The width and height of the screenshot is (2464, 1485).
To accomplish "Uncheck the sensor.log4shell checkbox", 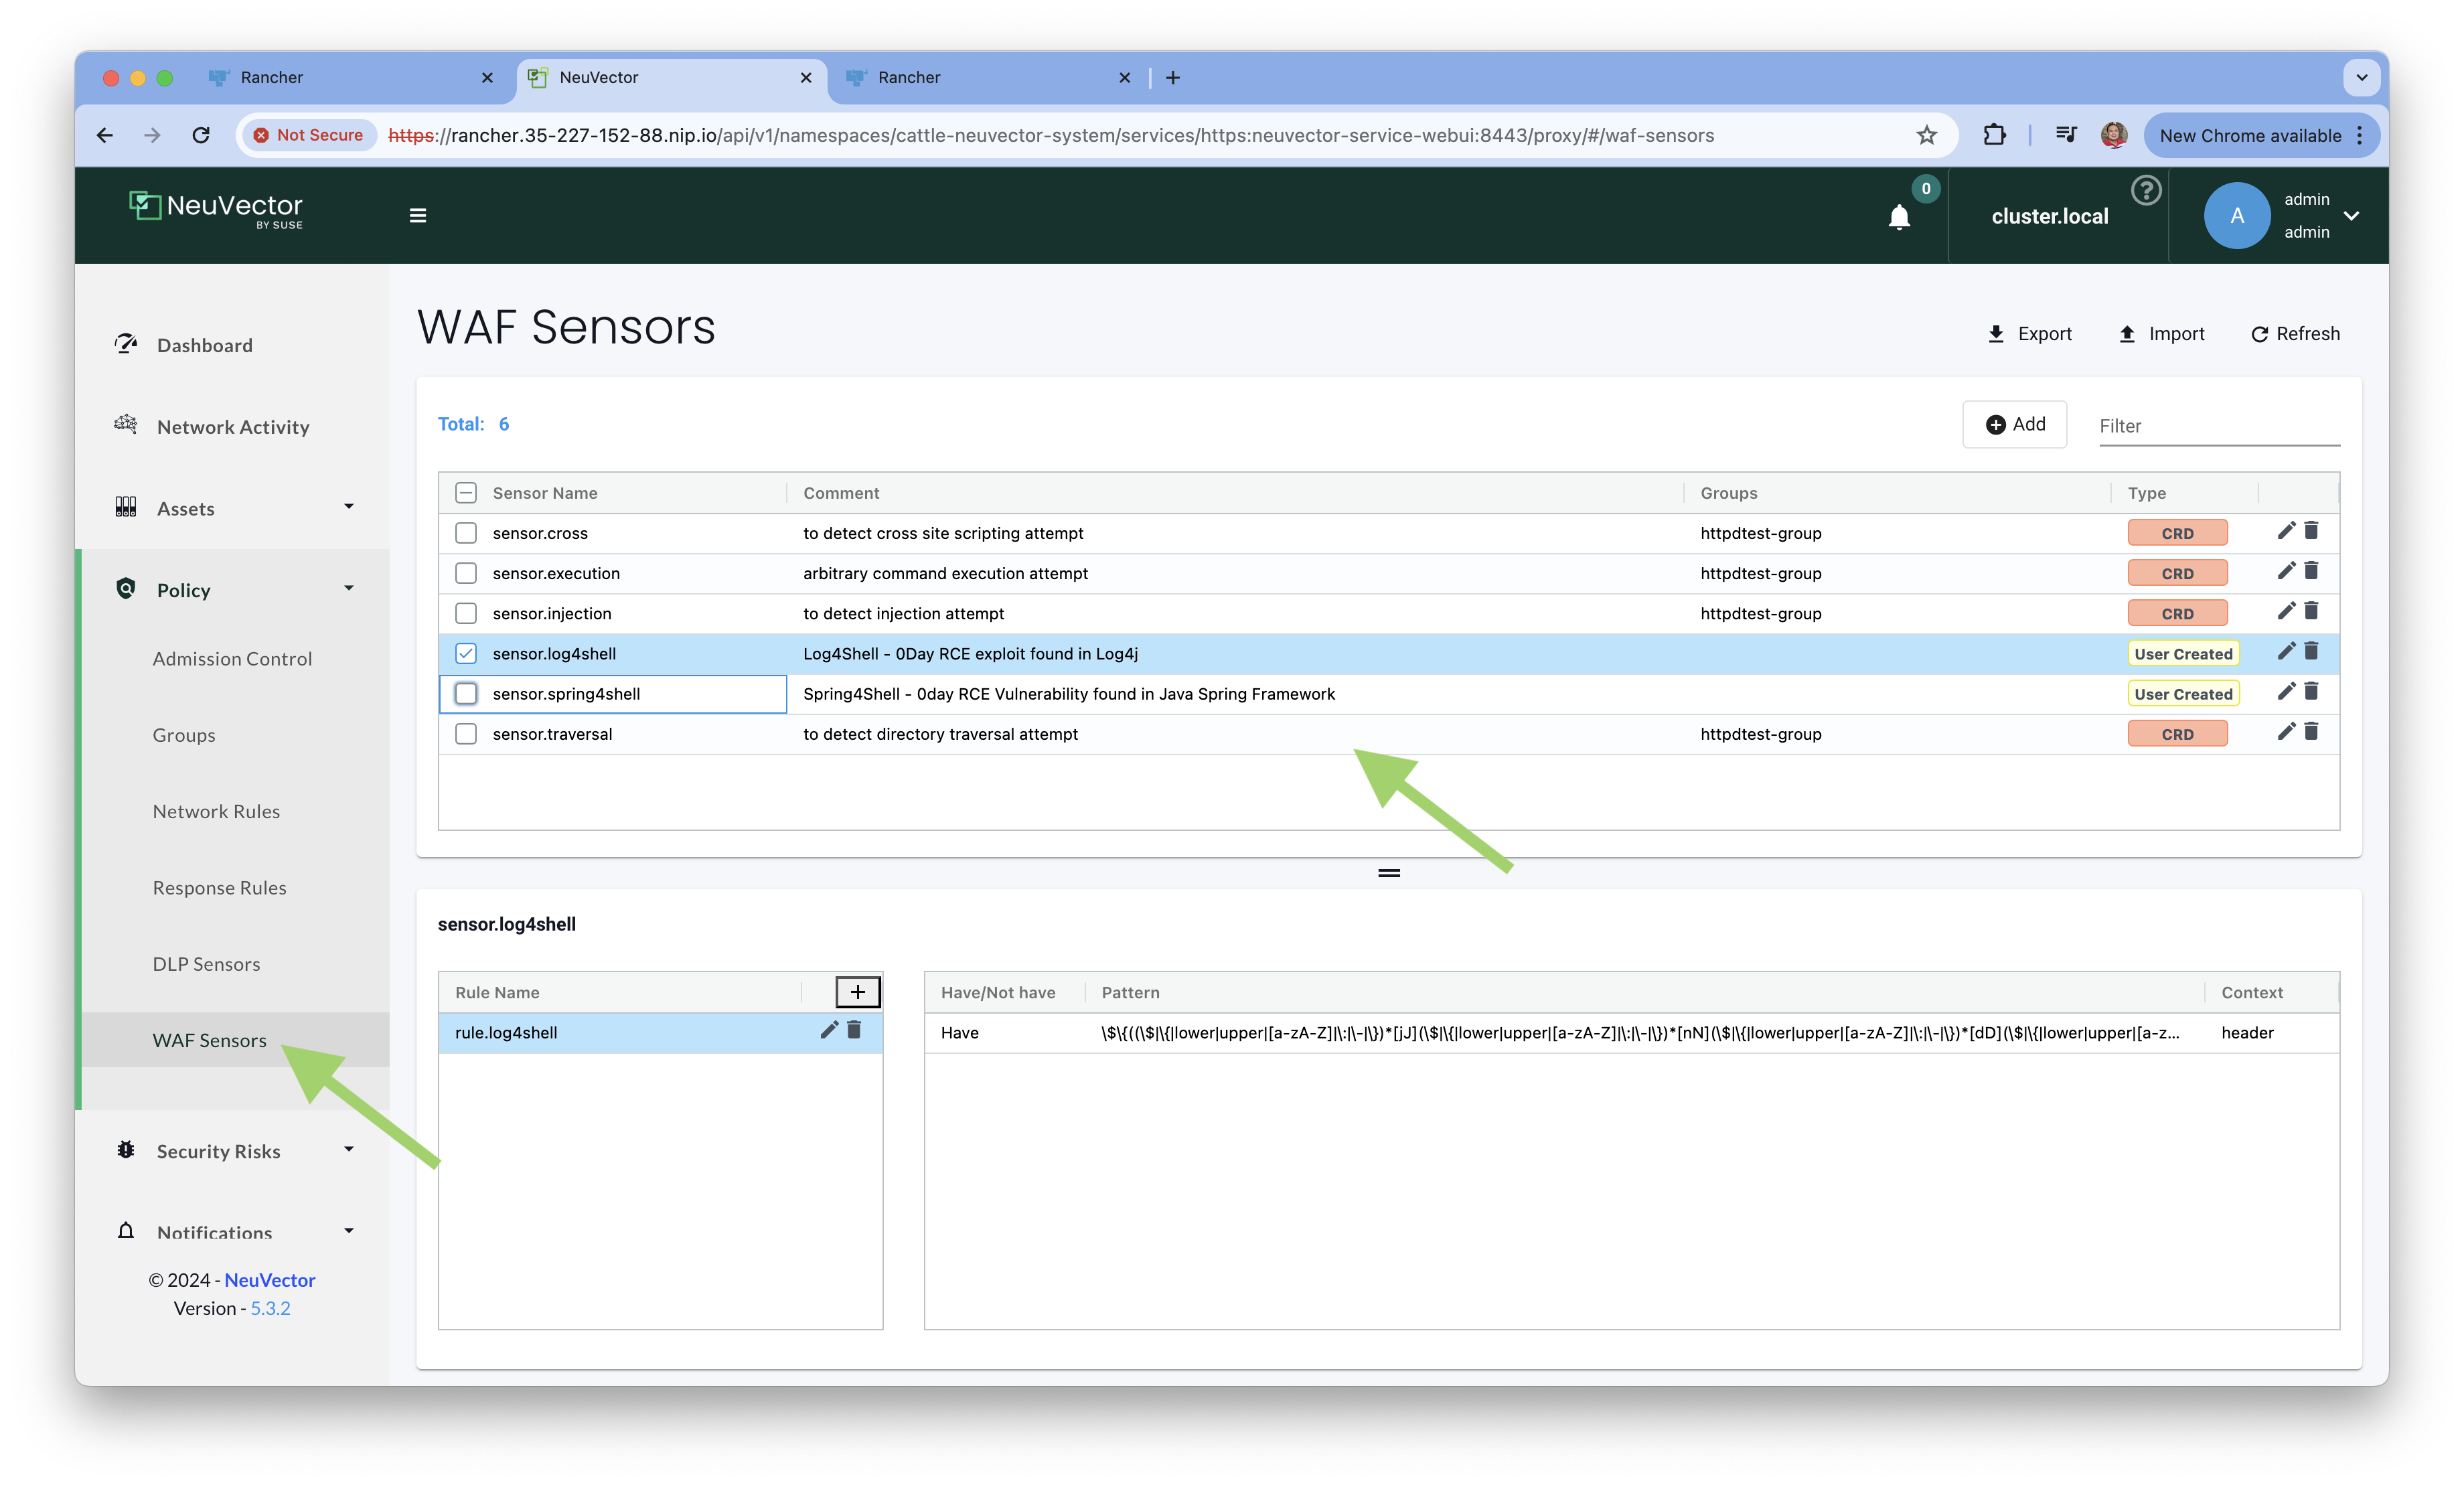I will tap(466, 653).
